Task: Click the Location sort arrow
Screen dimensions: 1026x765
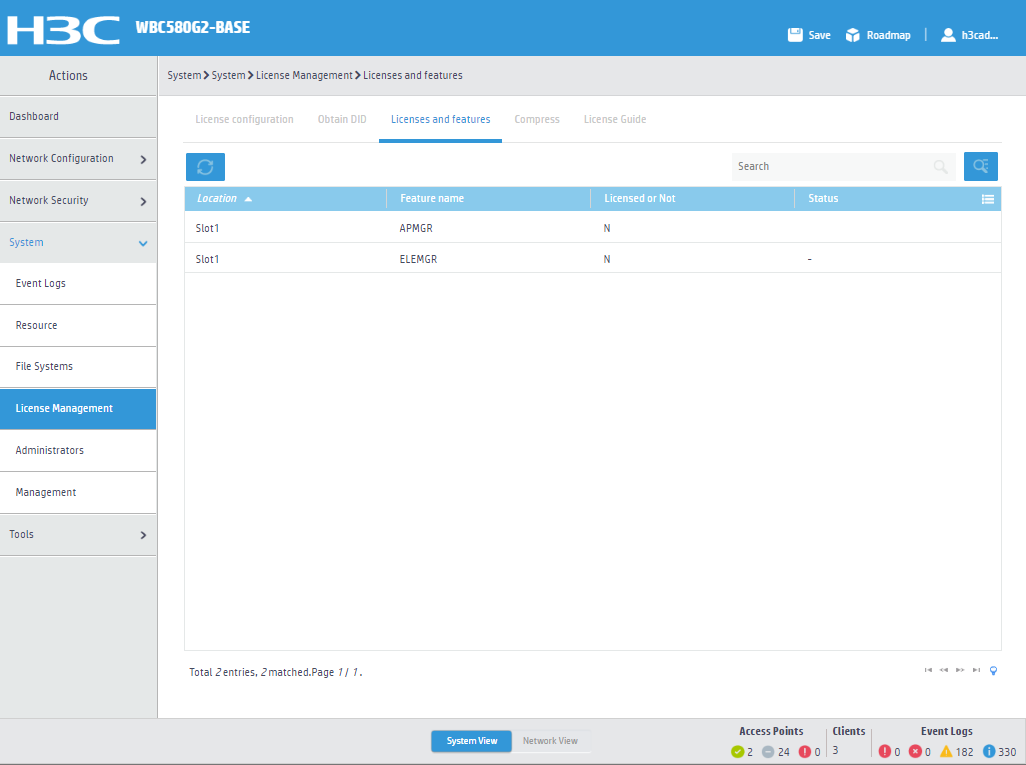Action: pos(248,199)
